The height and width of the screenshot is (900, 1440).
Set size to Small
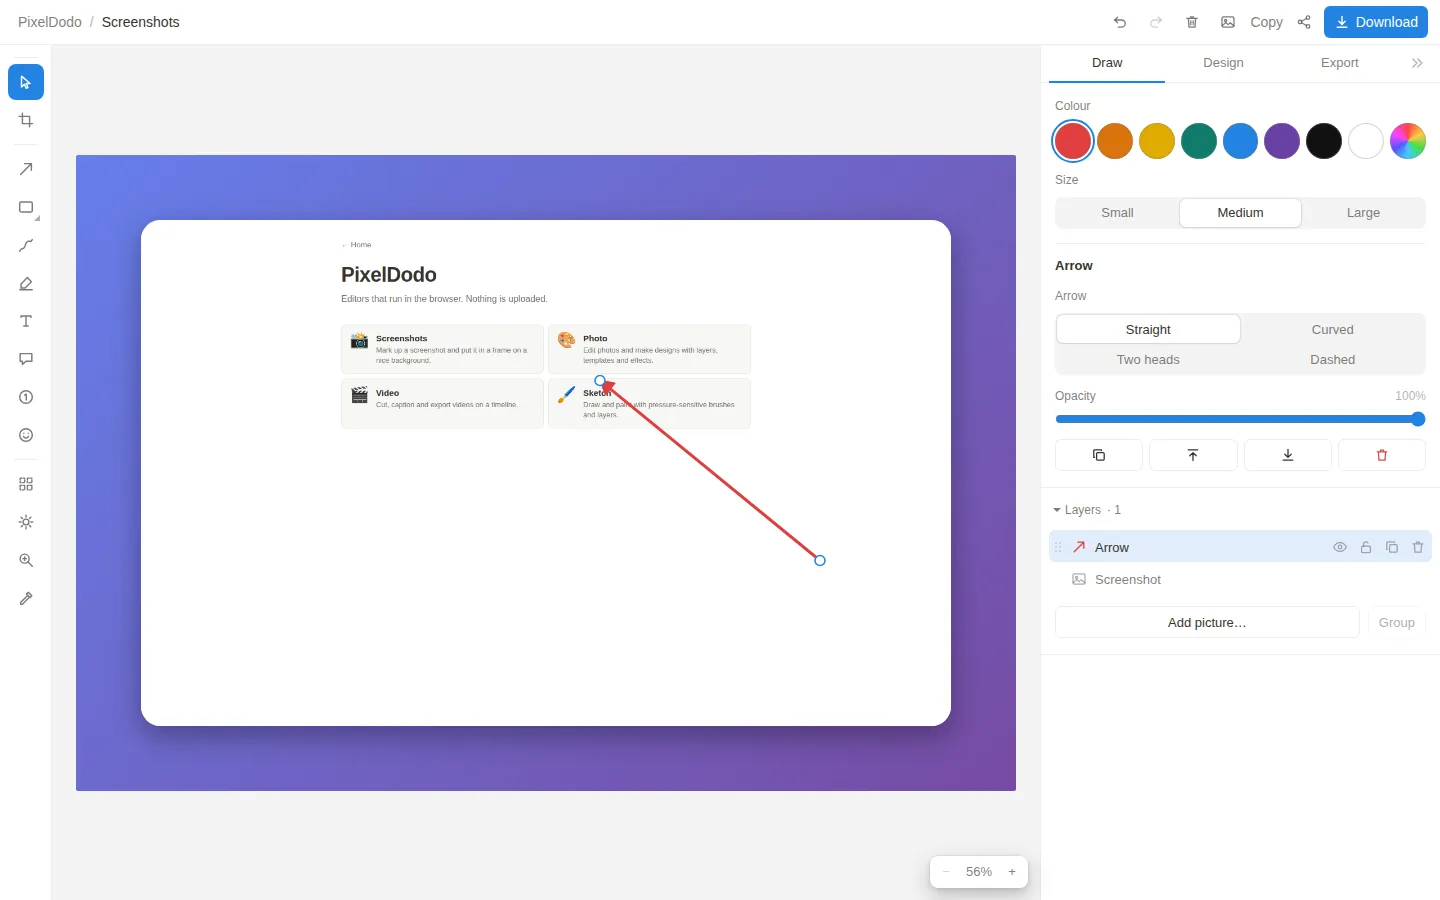(1117, 213)
